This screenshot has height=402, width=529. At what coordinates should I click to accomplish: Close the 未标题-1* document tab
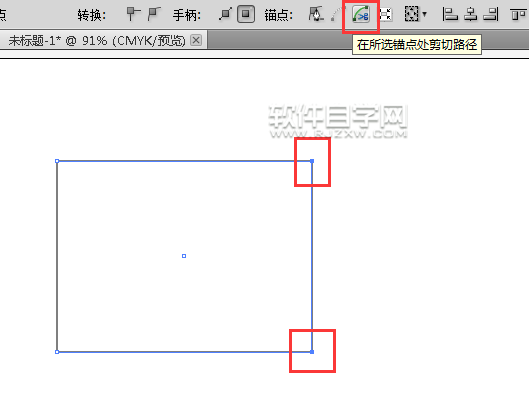click(x=196, y=40)
